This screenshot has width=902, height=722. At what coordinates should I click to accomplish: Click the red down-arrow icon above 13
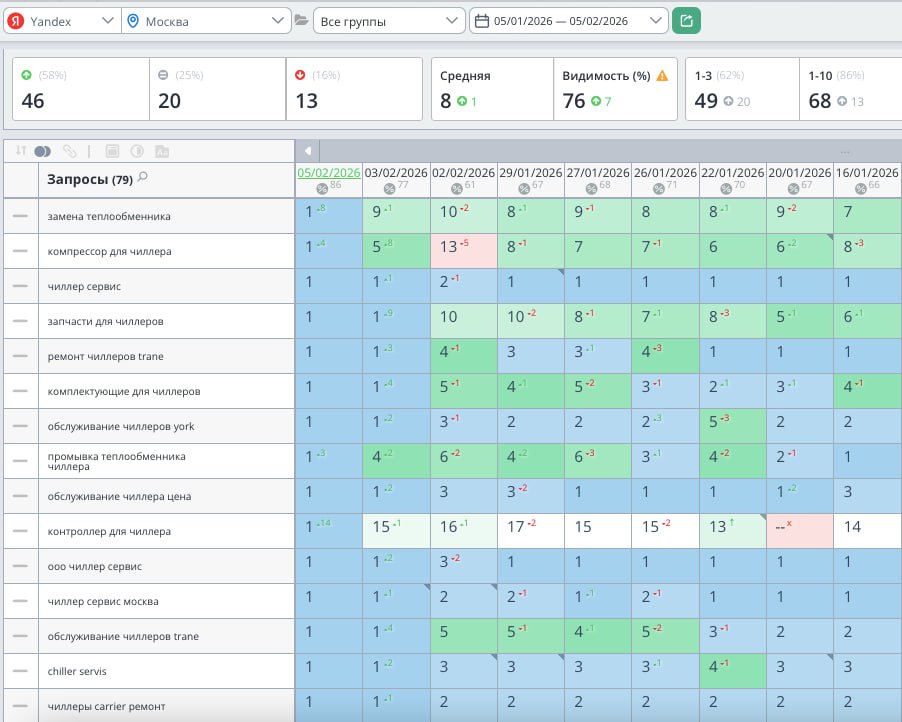tap(300, 75)
